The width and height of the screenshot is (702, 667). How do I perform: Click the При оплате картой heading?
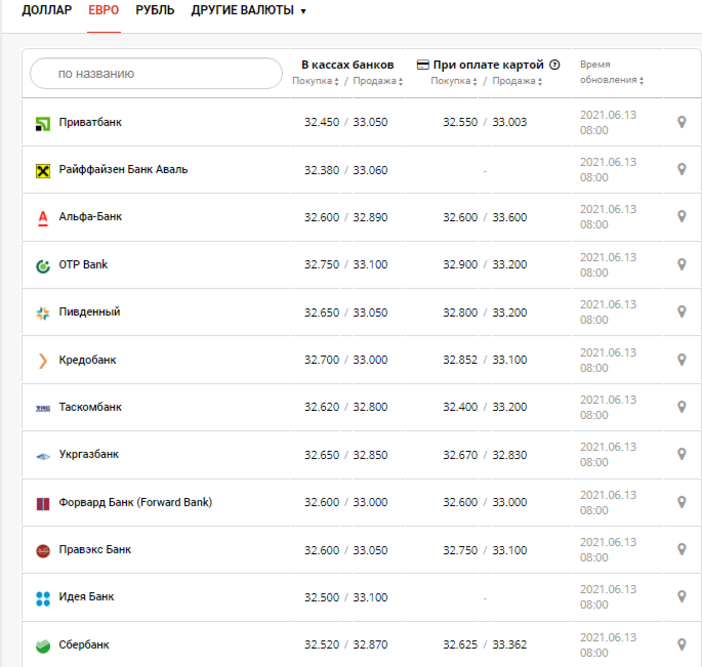pyautogui.click(x=488, y=65)
